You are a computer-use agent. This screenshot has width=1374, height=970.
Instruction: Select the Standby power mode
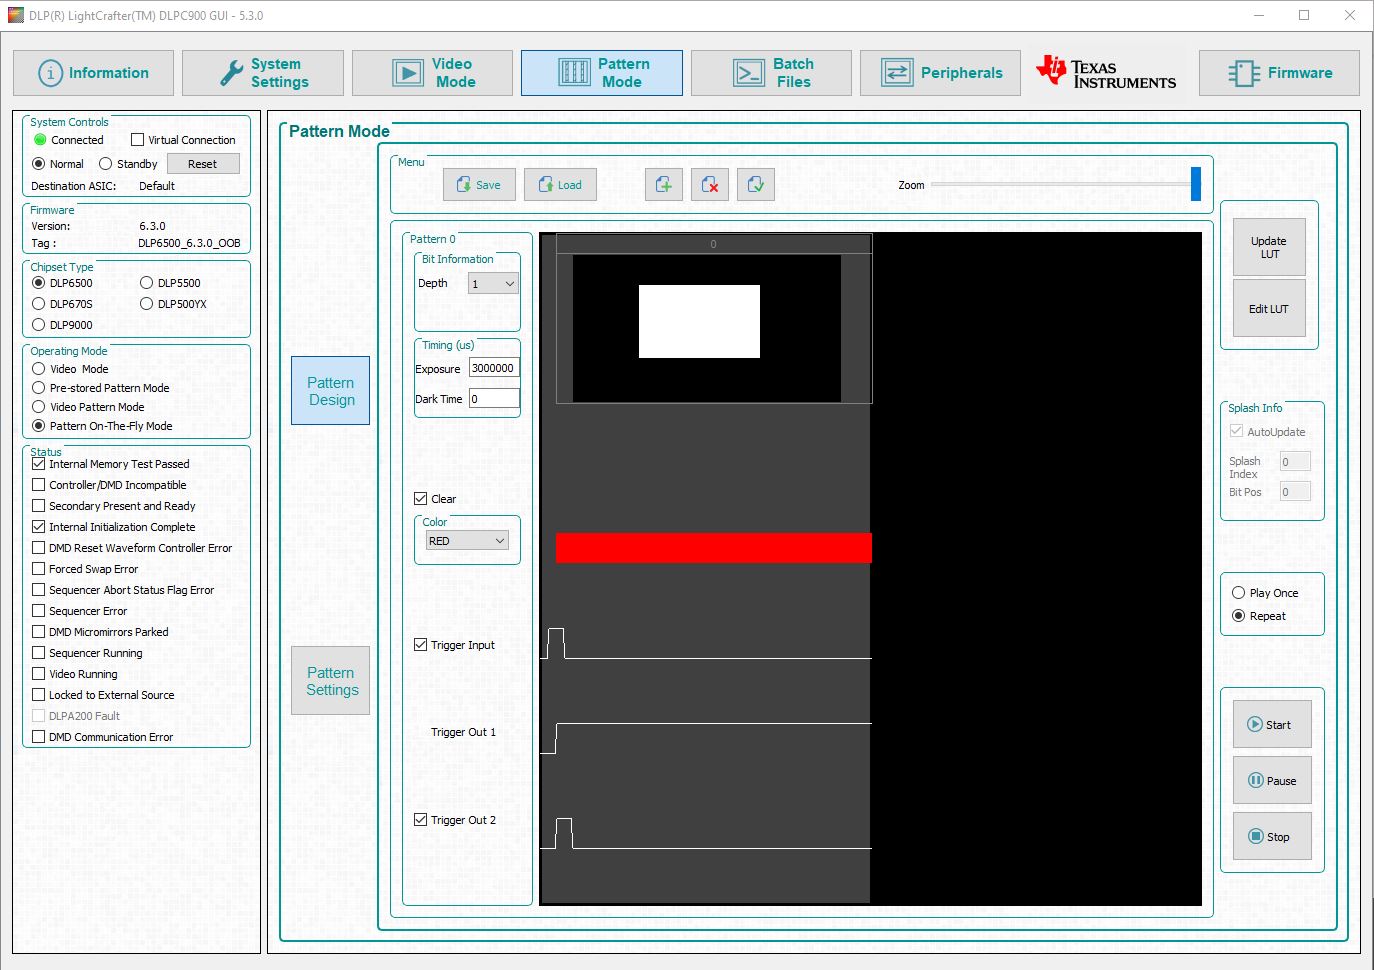(105, 164)
